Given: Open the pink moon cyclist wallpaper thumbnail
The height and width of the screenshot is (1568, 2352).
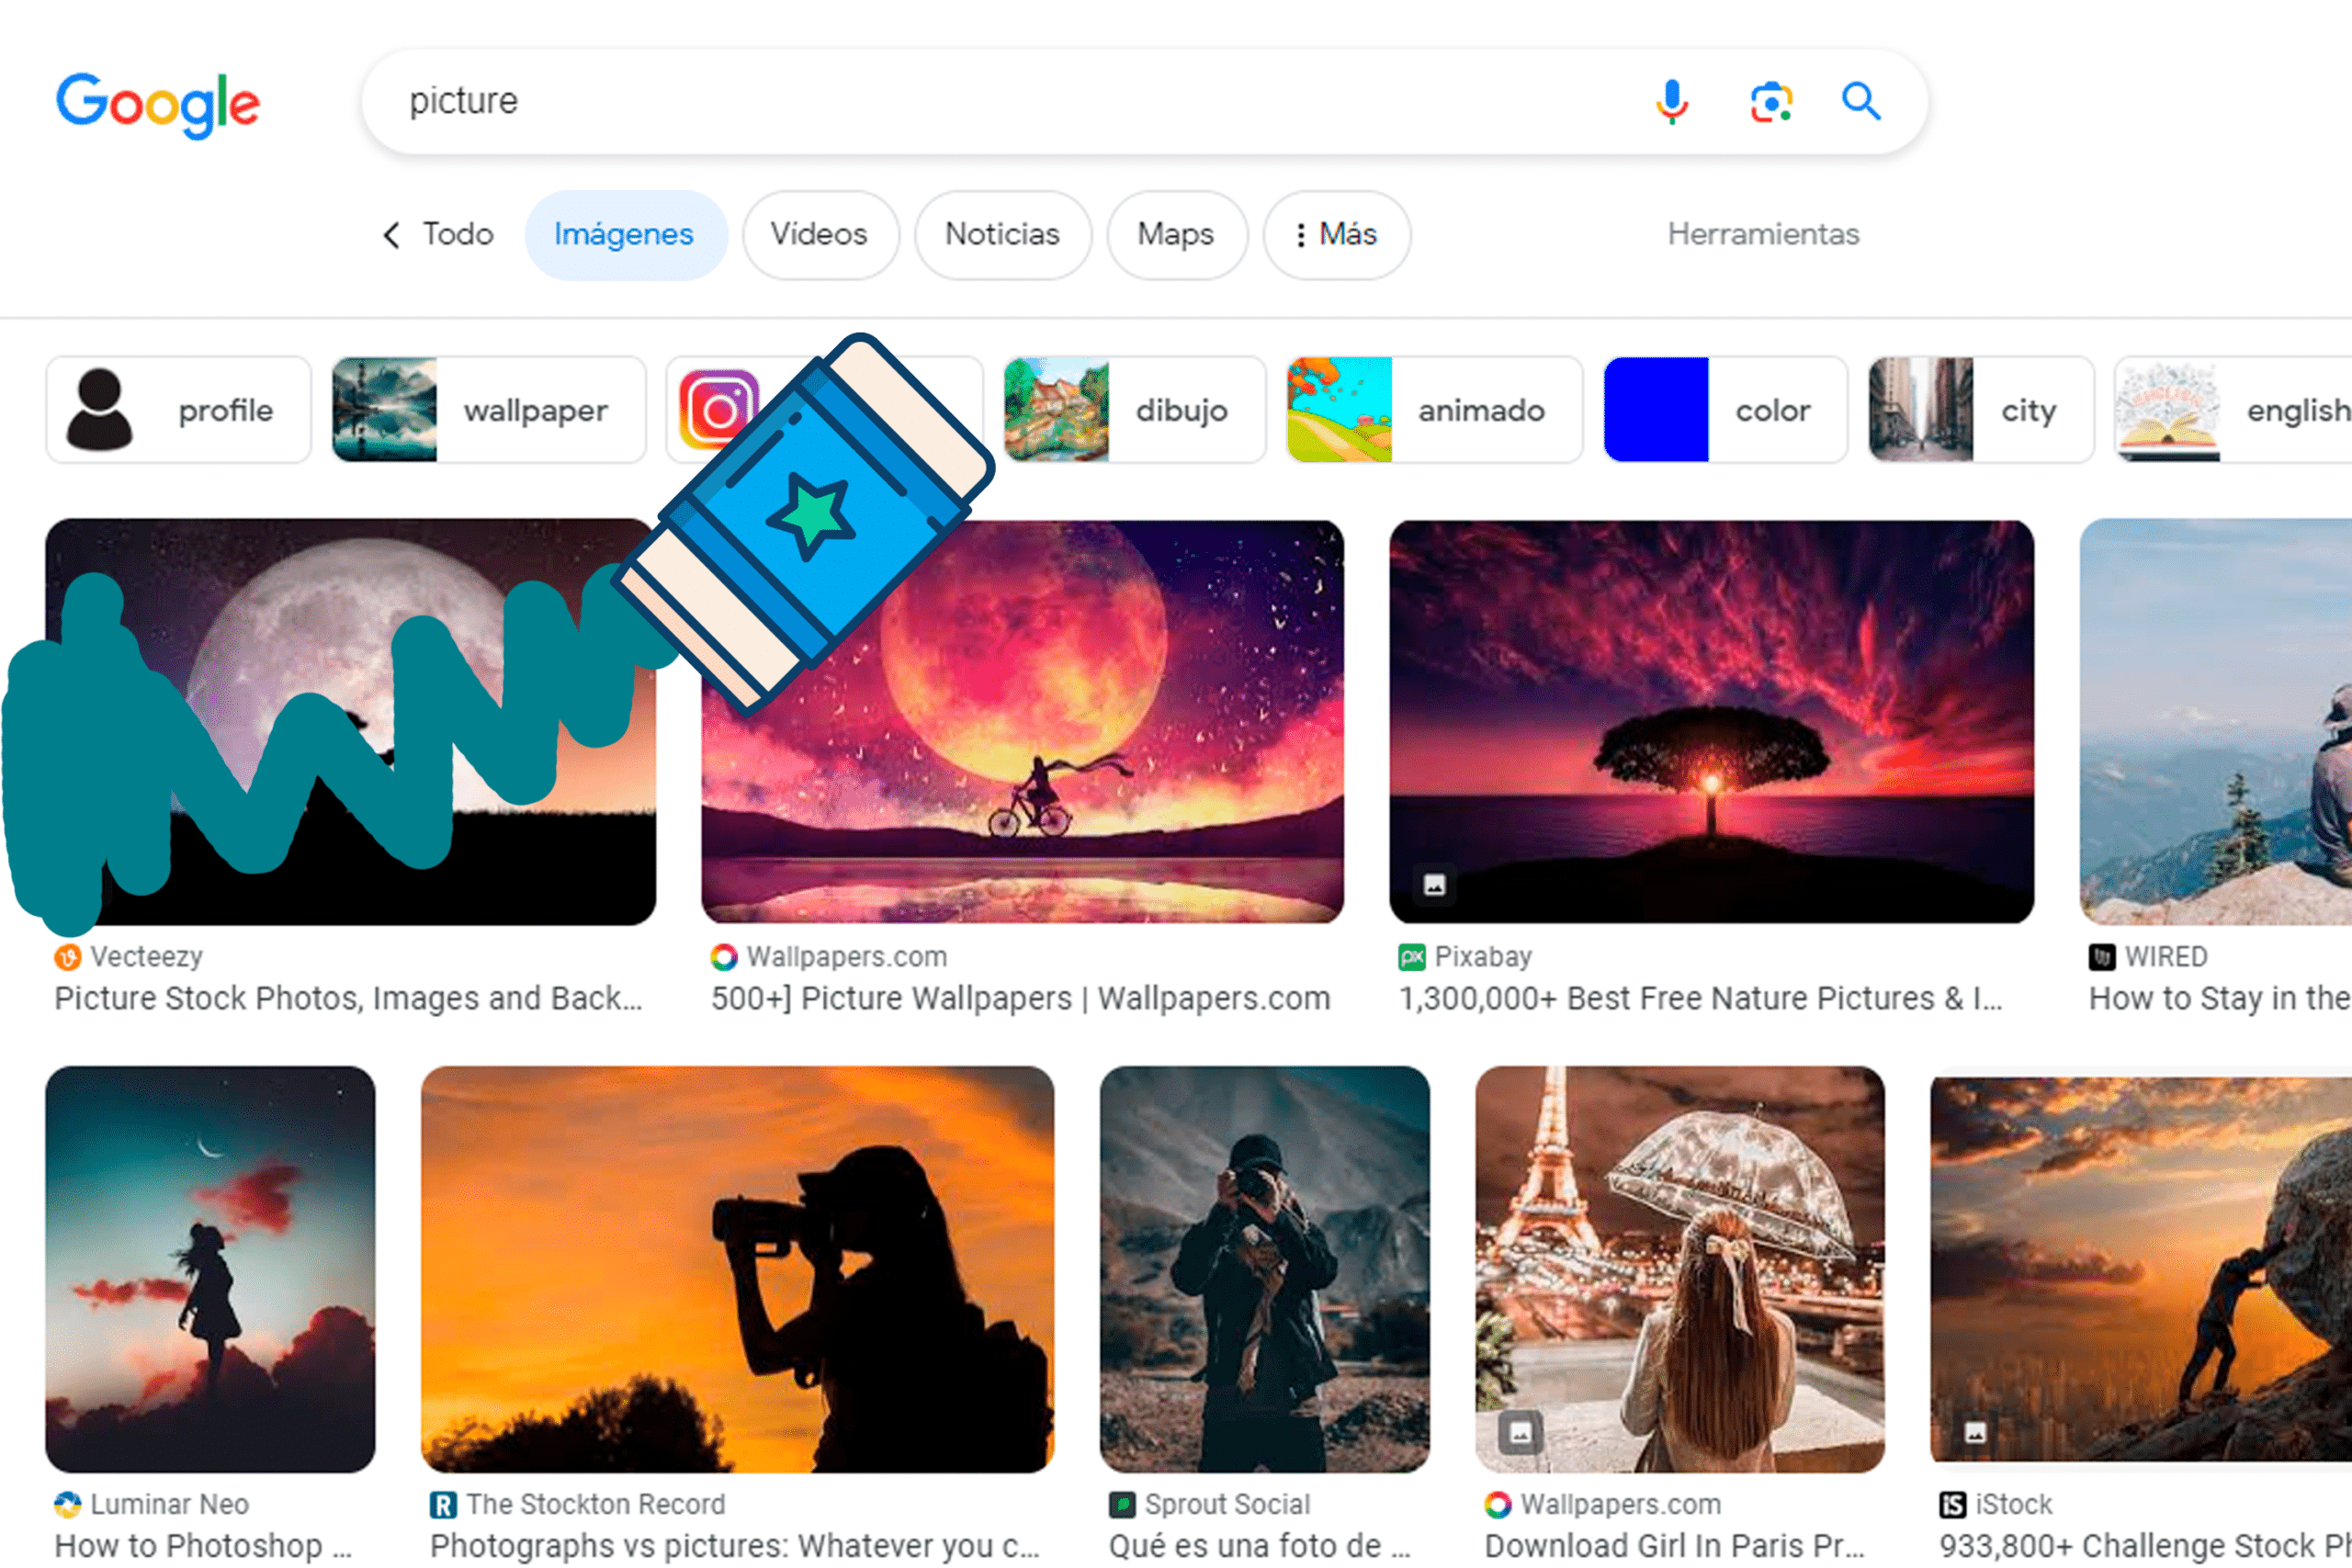Looking at the screenshot, I should pos(1022,722).
